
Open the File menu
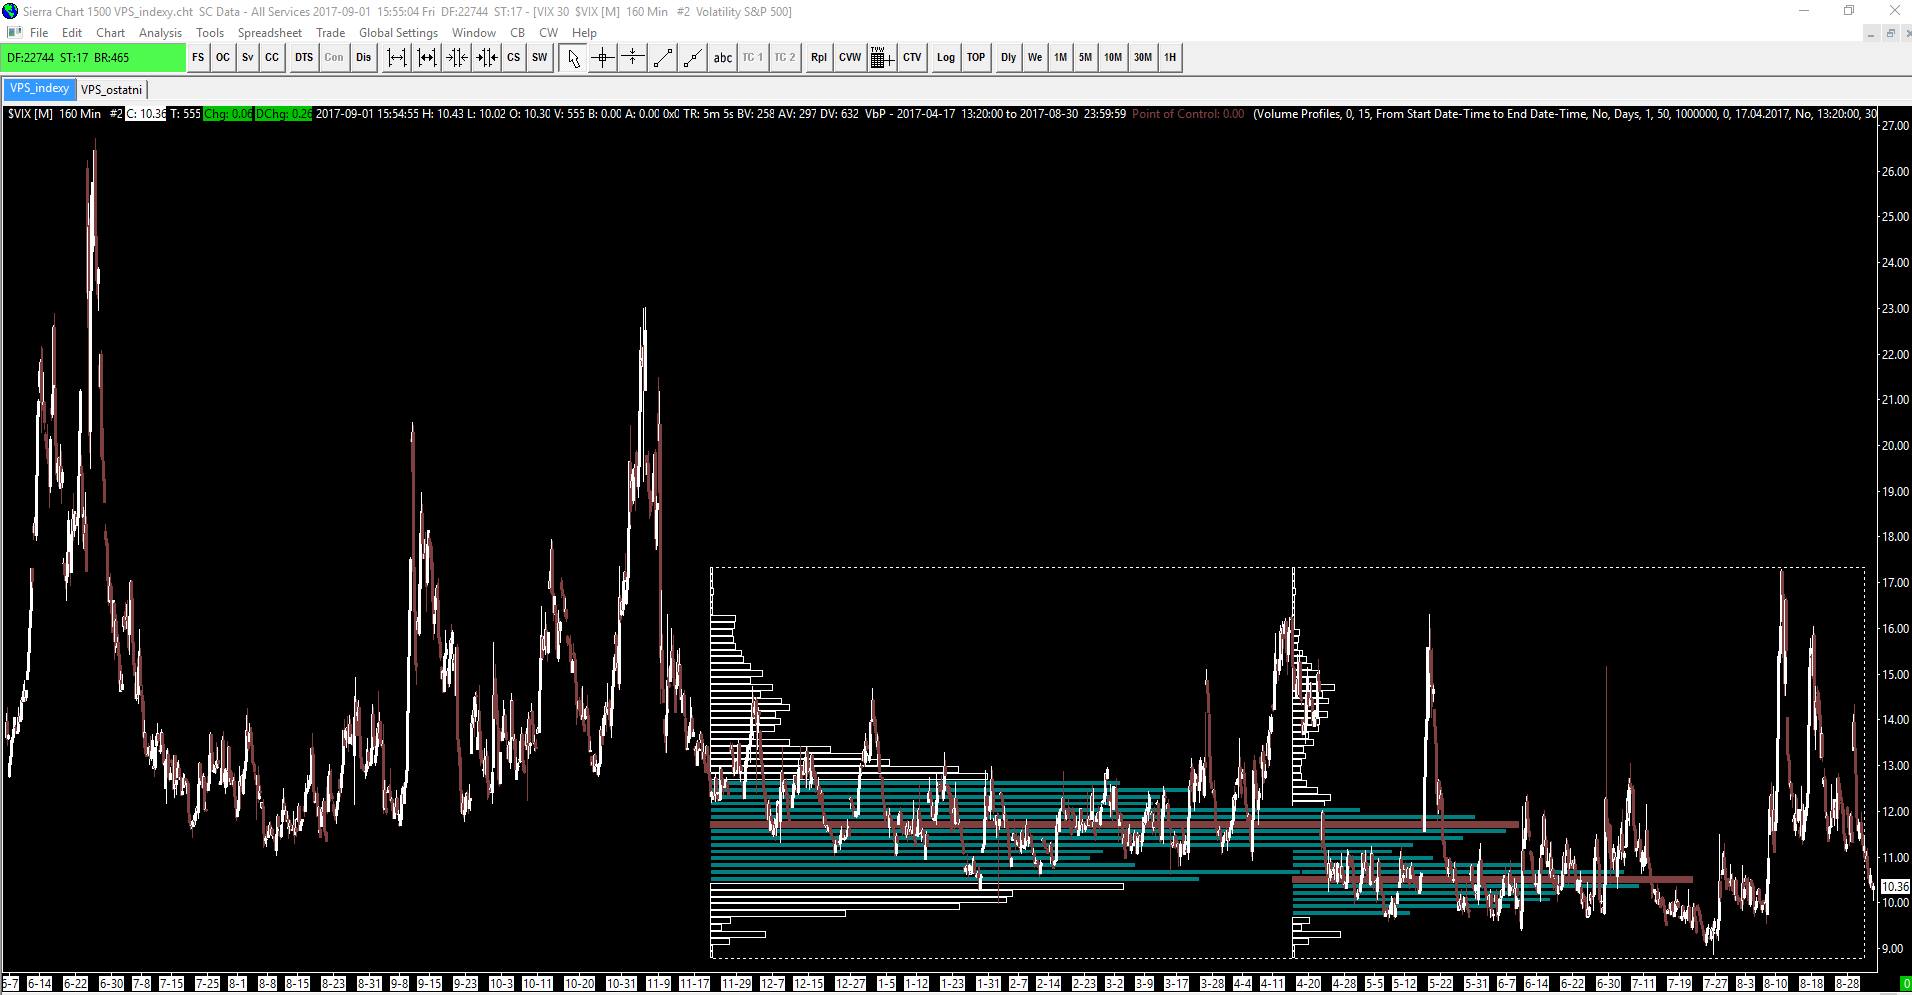[39, 33]
